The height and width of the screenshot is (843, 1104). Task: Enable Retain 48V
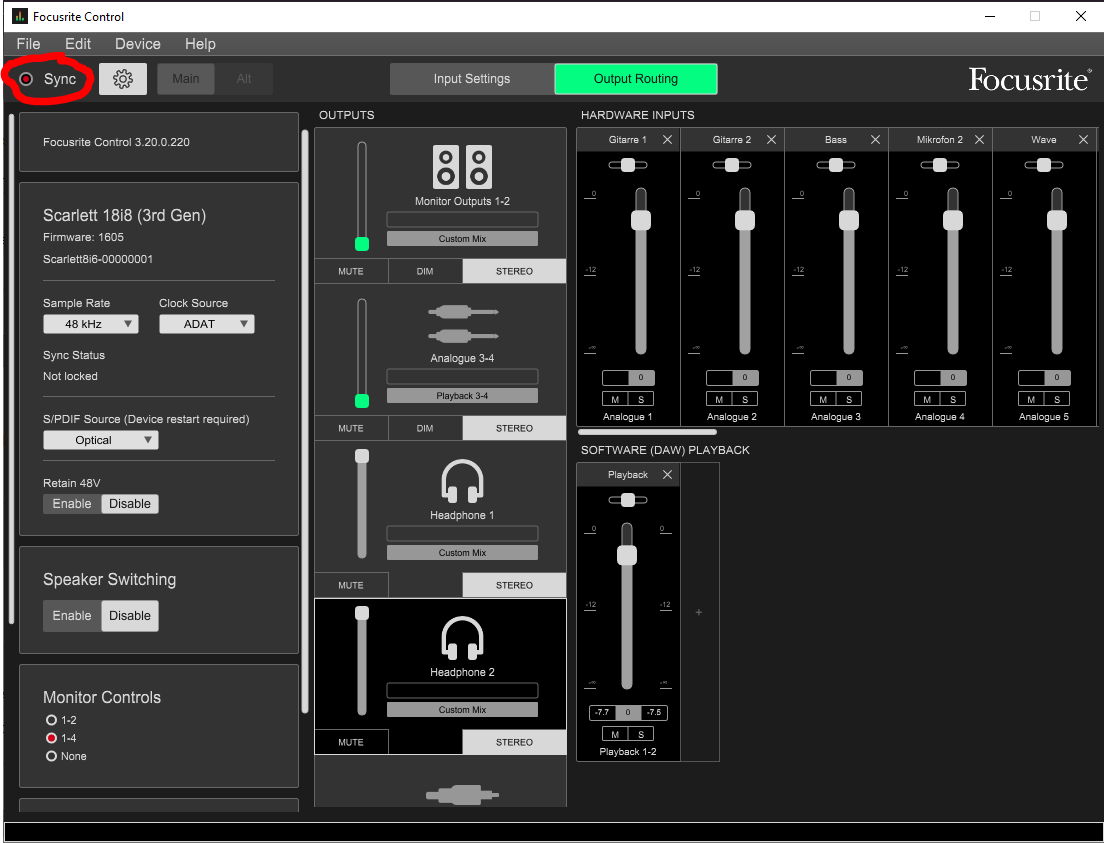tap(72, 504)
